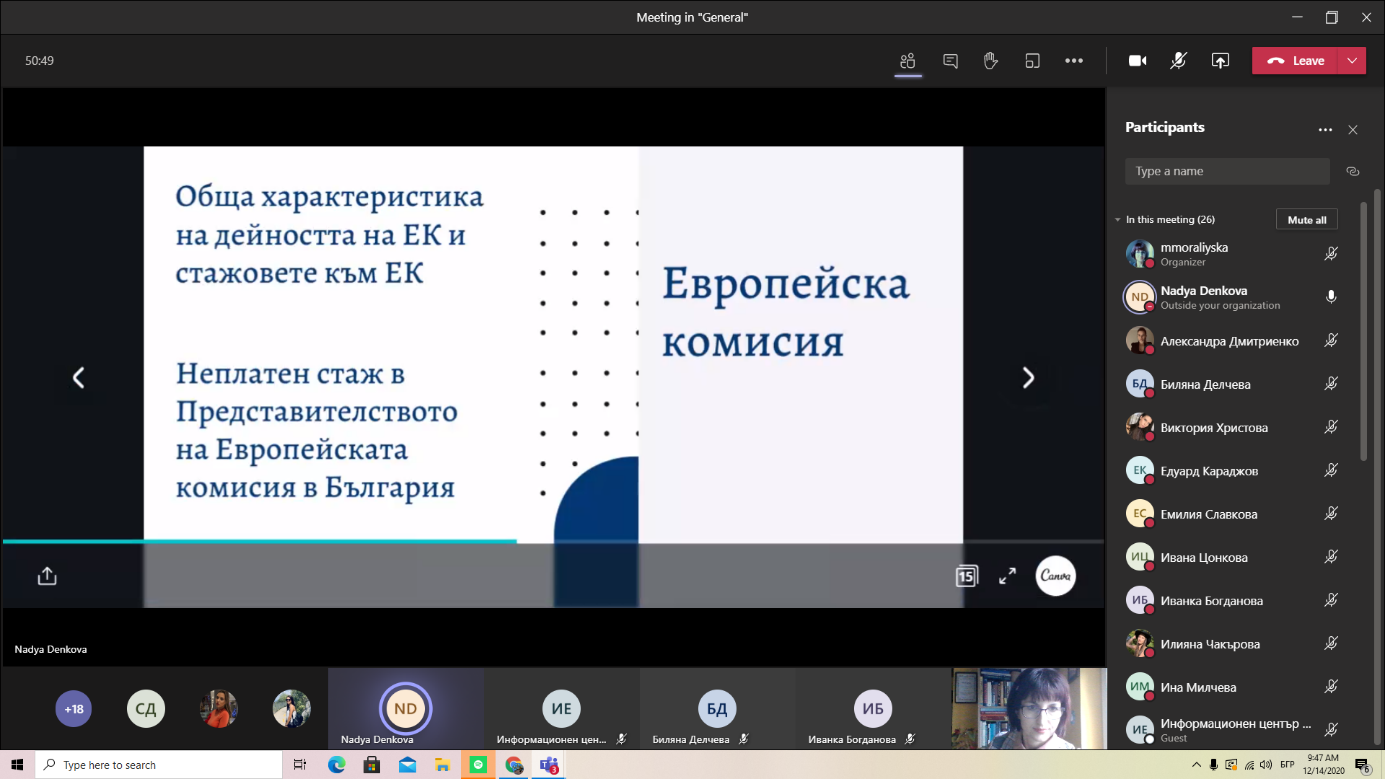The height and width of the screenshot is (779, 1385).
Task: Select Виктория Христова in participants list
Action: pyautogui.click(x=1232, y=427)
